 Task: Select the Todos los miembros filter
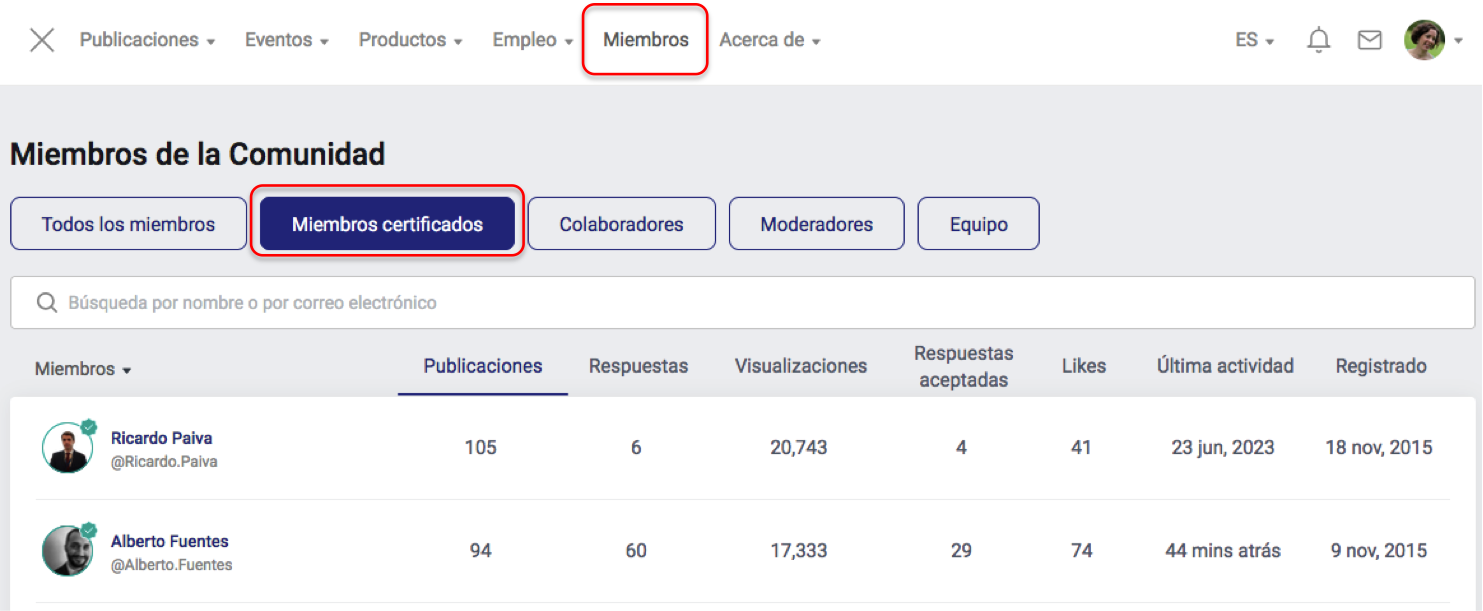[x=128, y=224]
